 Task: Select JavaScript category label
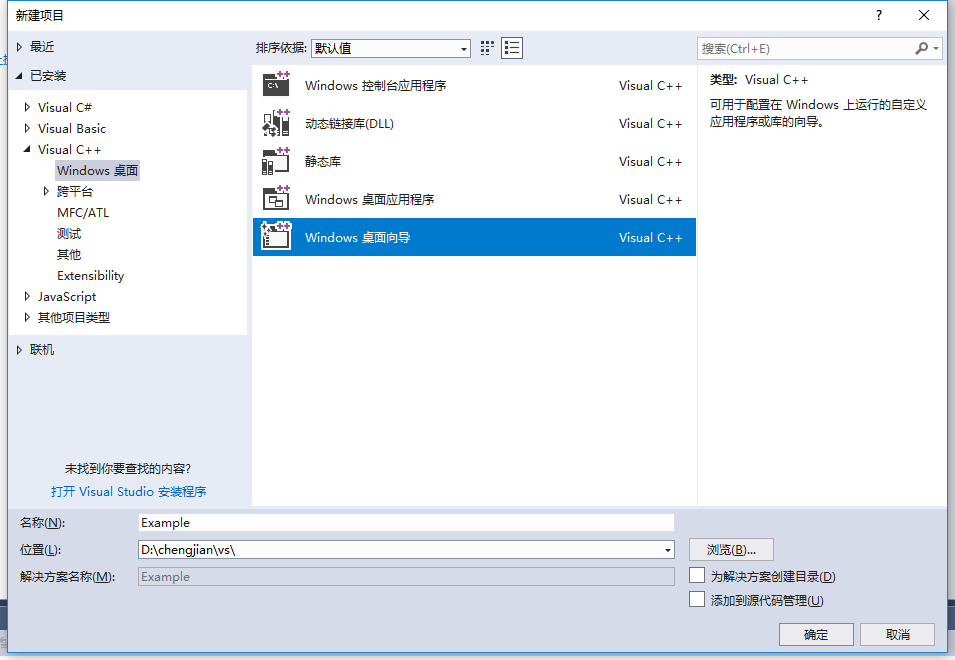67,297
